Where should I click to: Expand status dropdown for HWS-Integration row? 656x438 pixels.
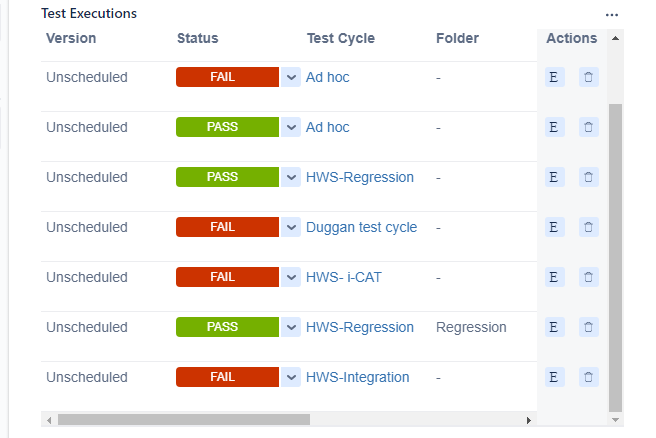coord(291,377)
